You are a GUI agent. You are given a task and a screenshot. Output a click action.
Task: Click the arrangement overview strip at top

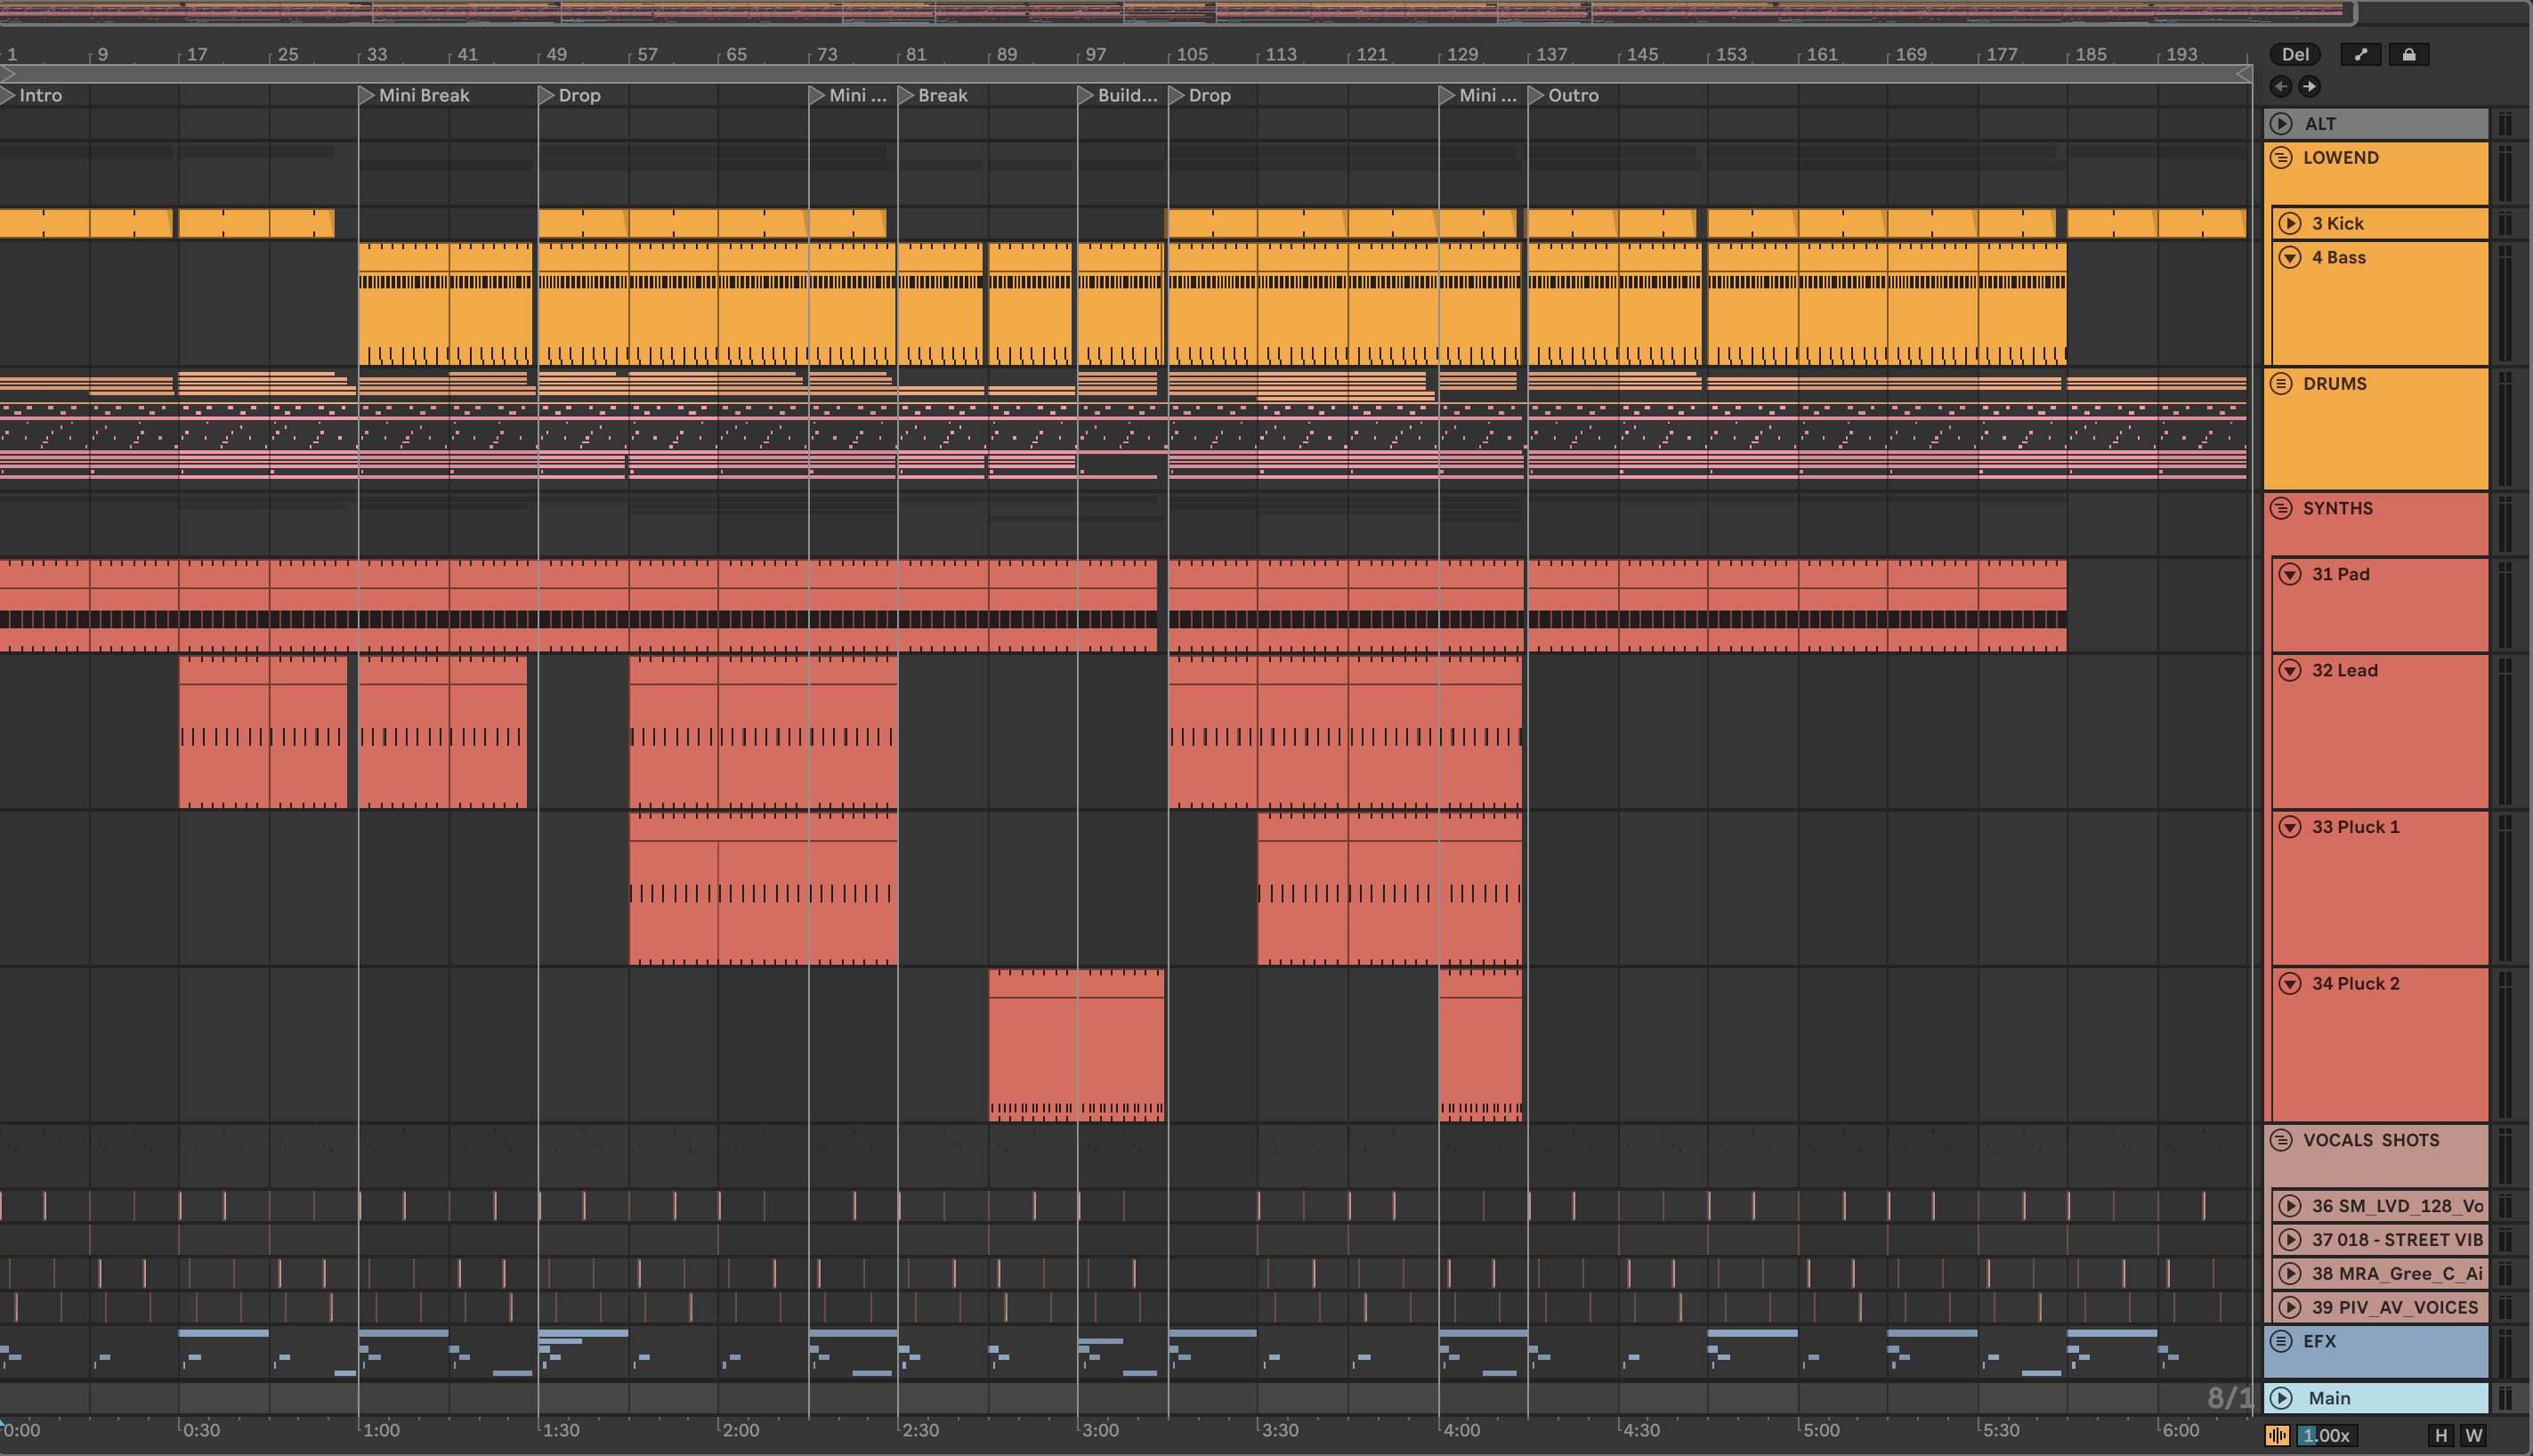(1178, 12)
